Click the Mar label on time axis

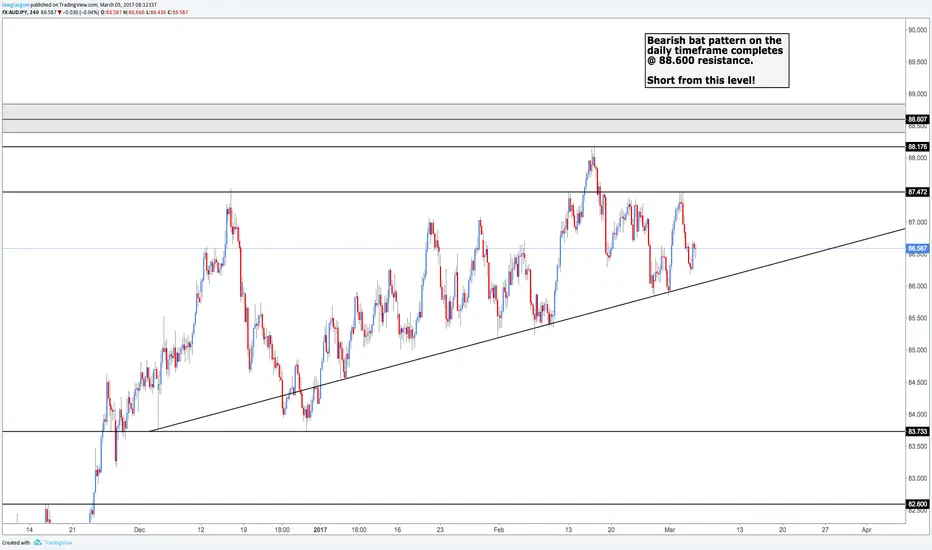[x=670, y=530]
